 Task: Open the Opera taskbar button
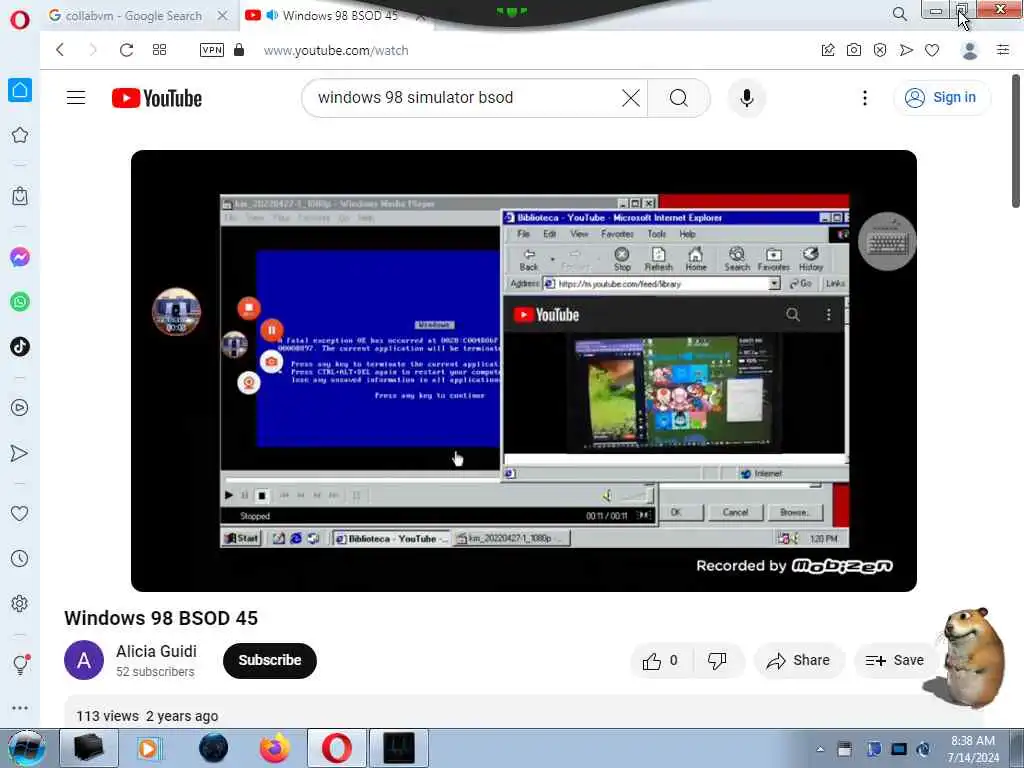coord(337,748)
